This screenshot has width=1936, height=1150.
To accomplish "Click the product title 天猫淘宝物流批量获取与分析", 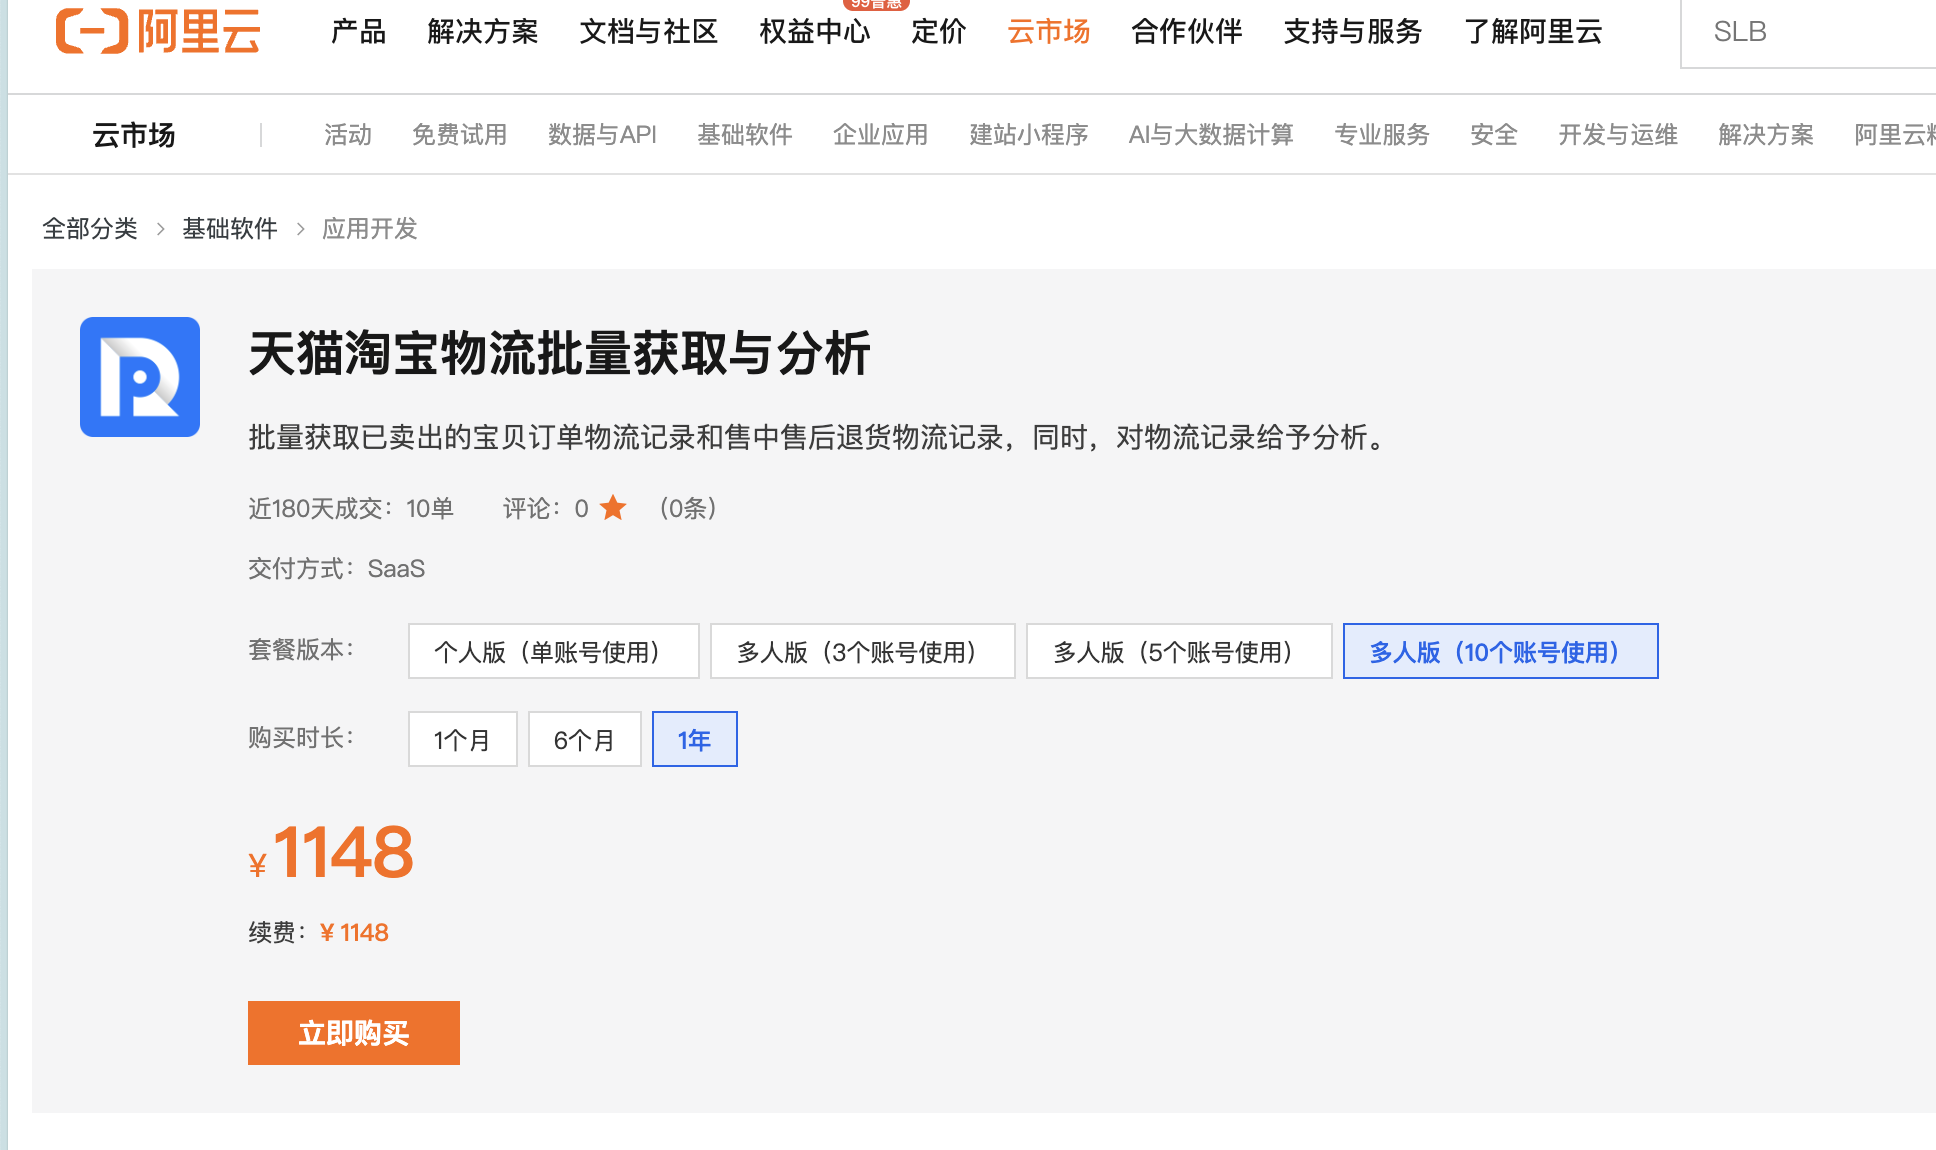I will [560, 354].
